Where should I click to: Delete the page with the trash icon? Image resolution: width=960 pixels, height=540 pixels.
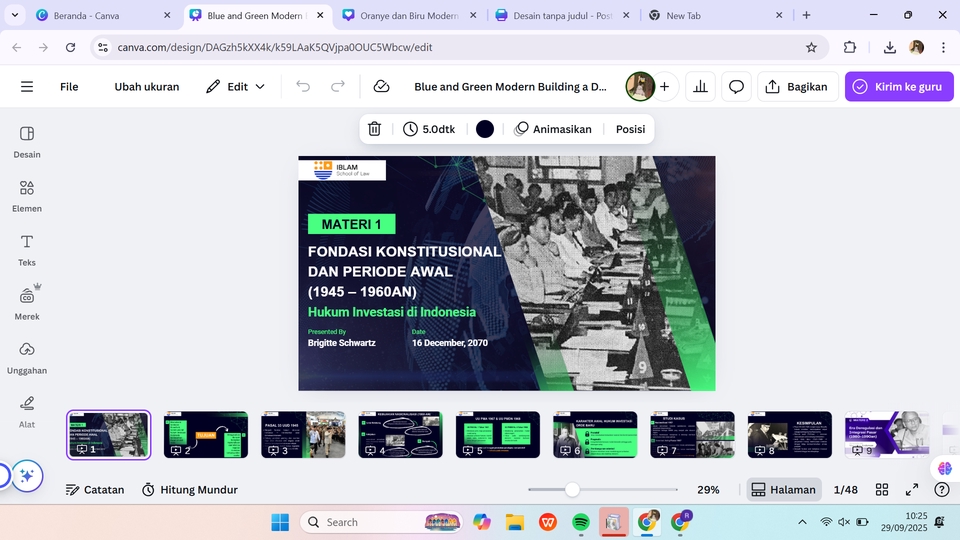tap(375, 129)
